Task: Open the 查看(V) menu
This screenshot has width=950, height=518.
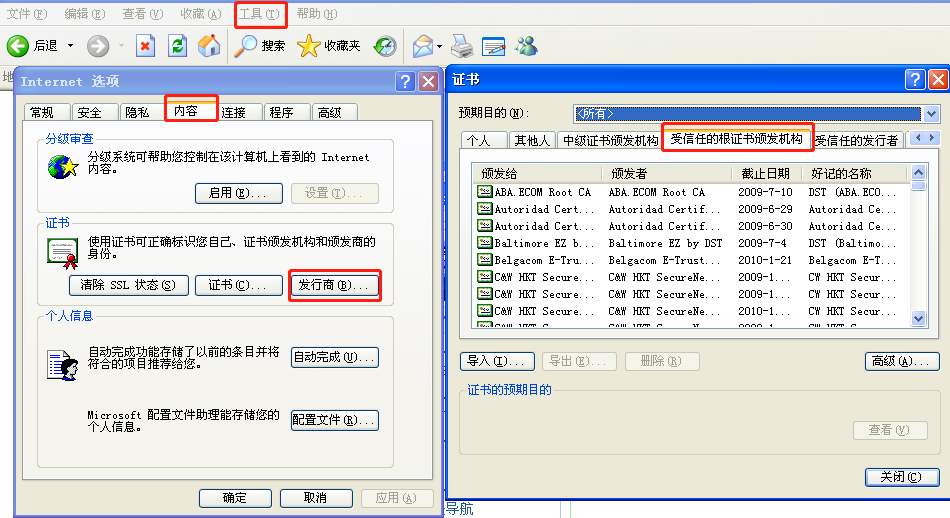Action: pyautogui.click(x=142, y=14)
